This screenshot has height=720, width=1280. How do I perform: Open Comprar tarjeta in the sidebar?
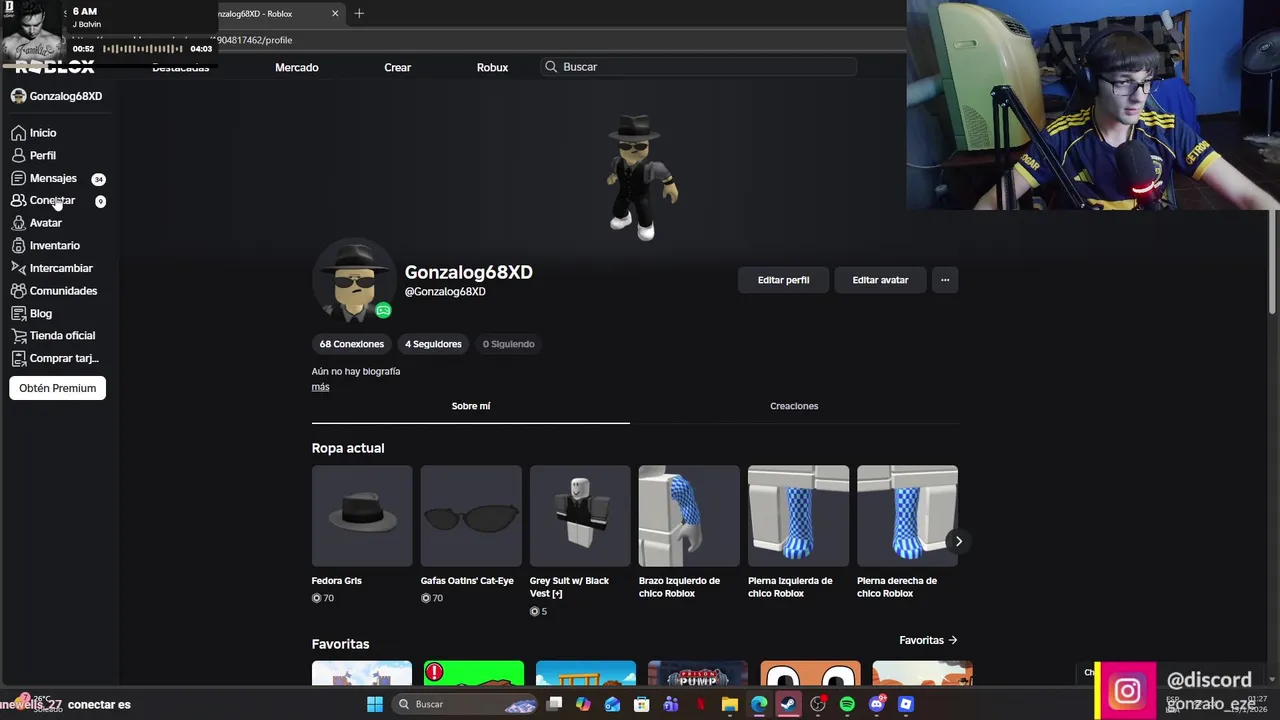63,358
